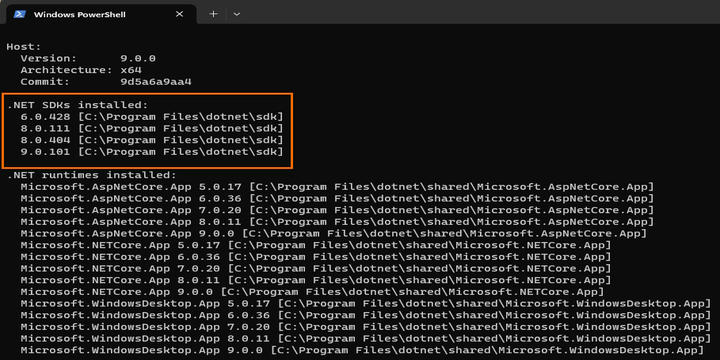Click Microsoft.WindowsDesktop.App 5.0.17 line
The image size is (720, 360).
point(366,304)
